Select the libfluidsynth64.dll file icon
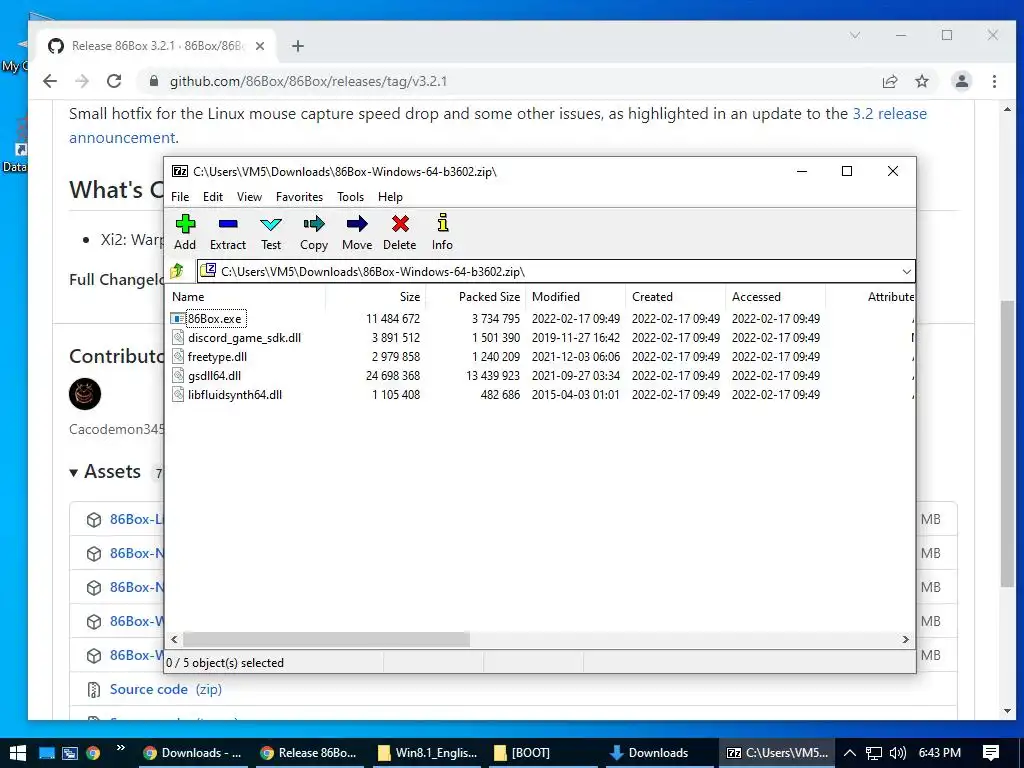Viewport: 1024px width, 768px height. click(x=178, y=394)
